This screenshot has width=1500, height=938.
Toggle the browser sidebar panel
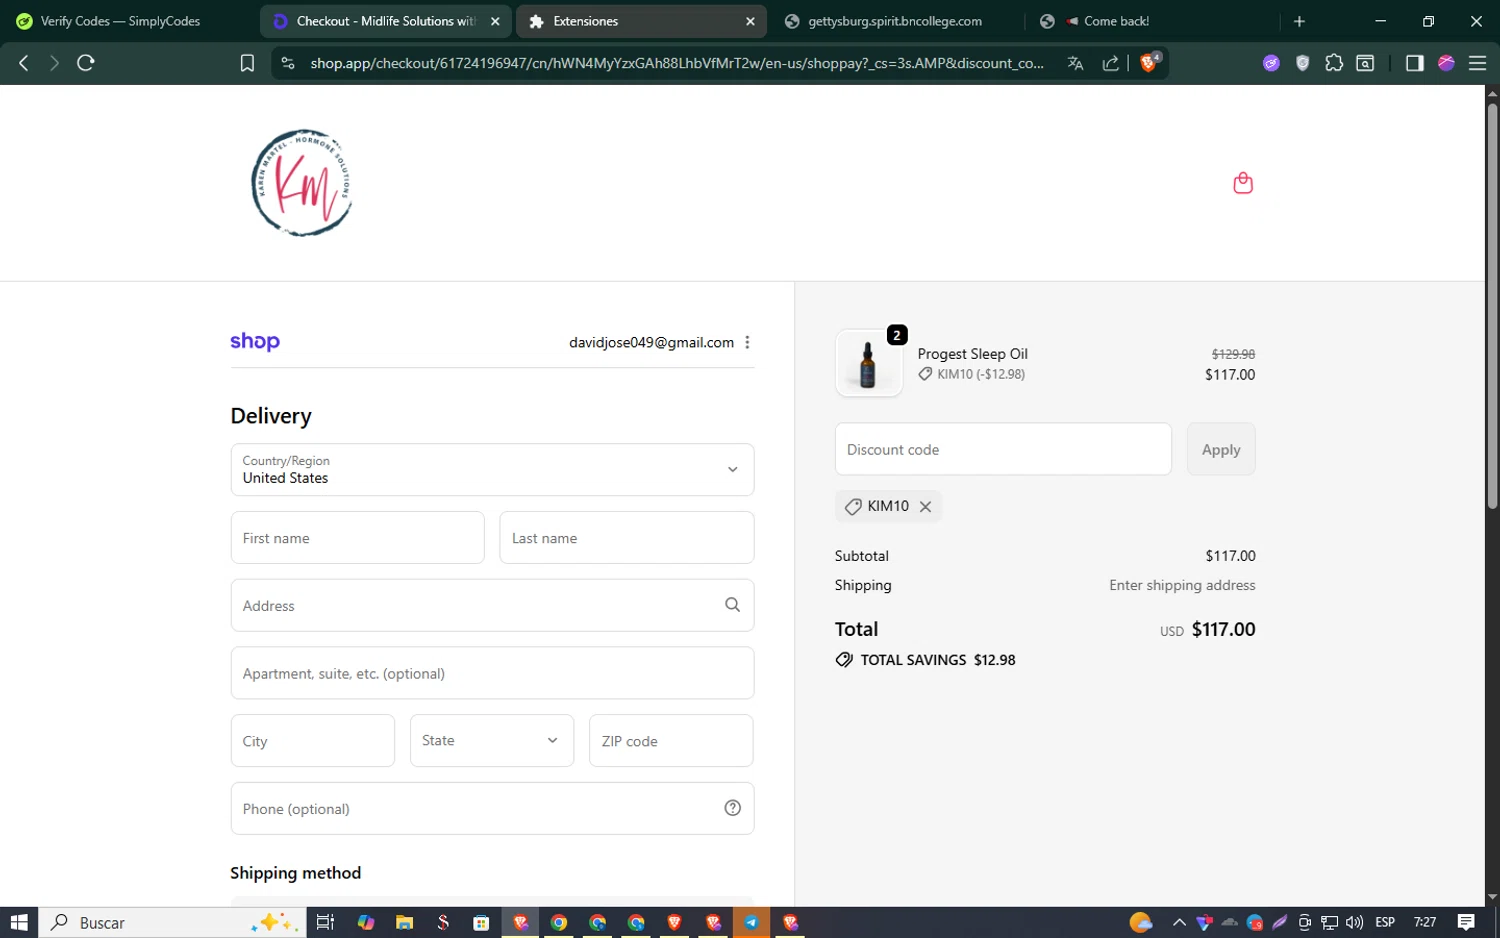pos(1414,63)
